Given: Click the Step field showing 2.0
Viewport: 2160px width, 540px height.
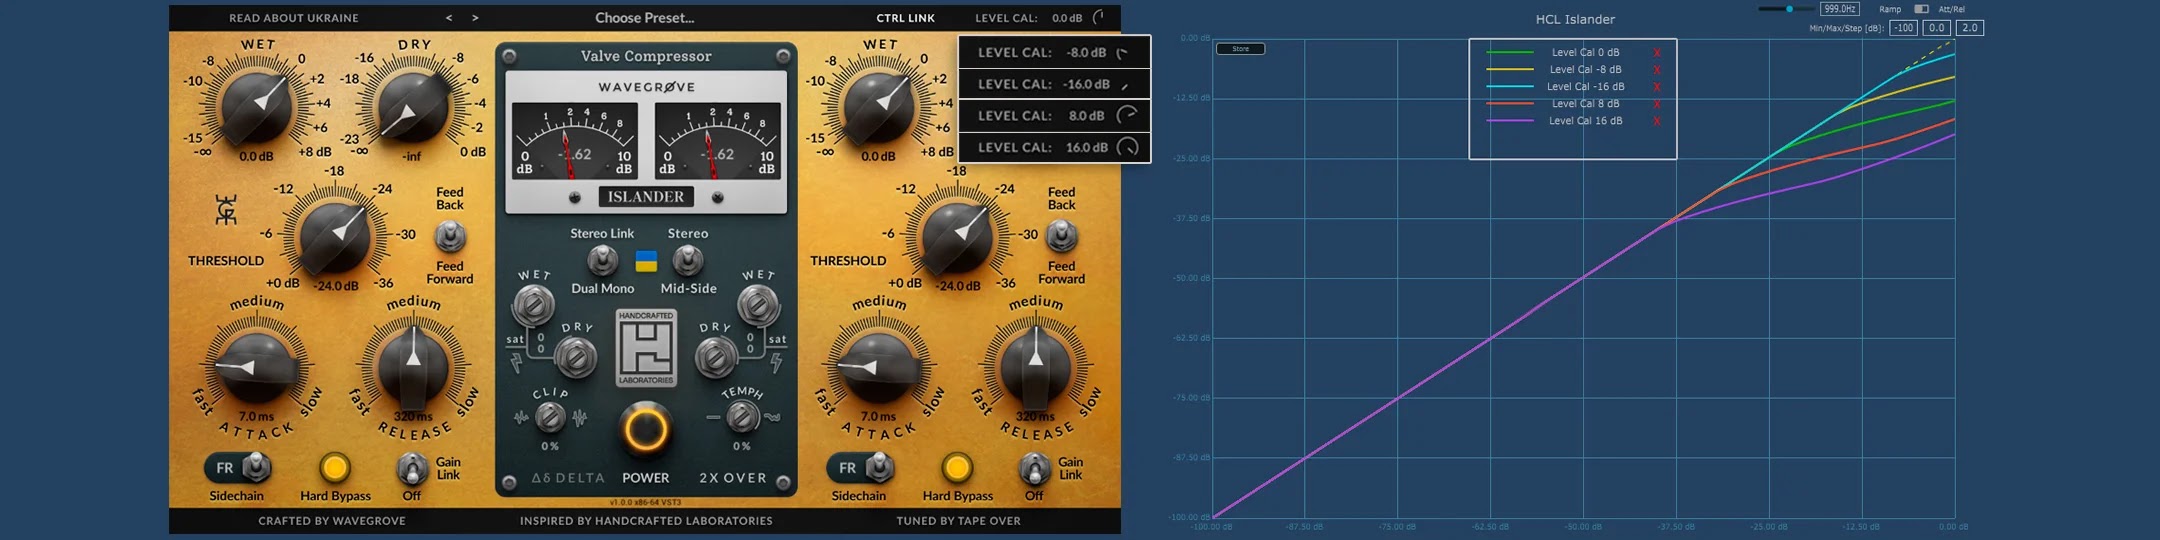Looking at the screenshot, I should (1970, 28).
